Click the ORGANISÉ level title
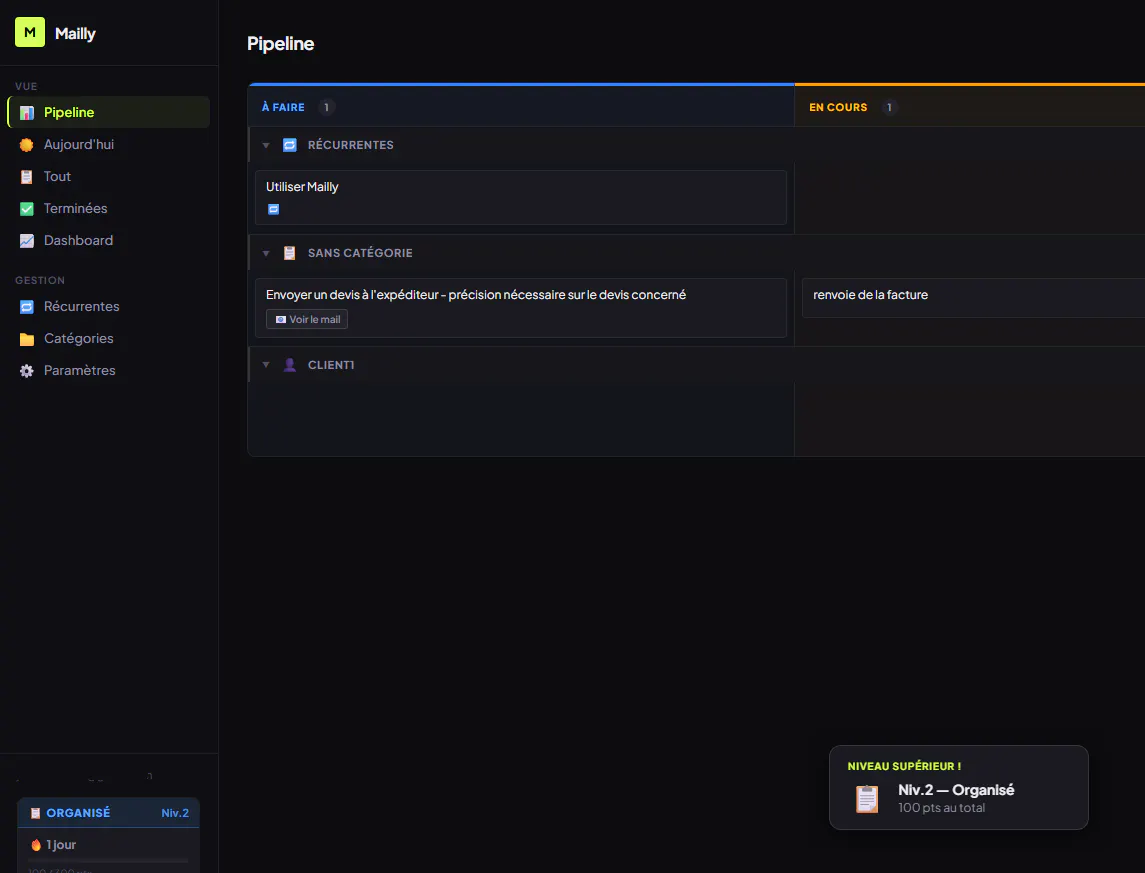 click(78, 813)
